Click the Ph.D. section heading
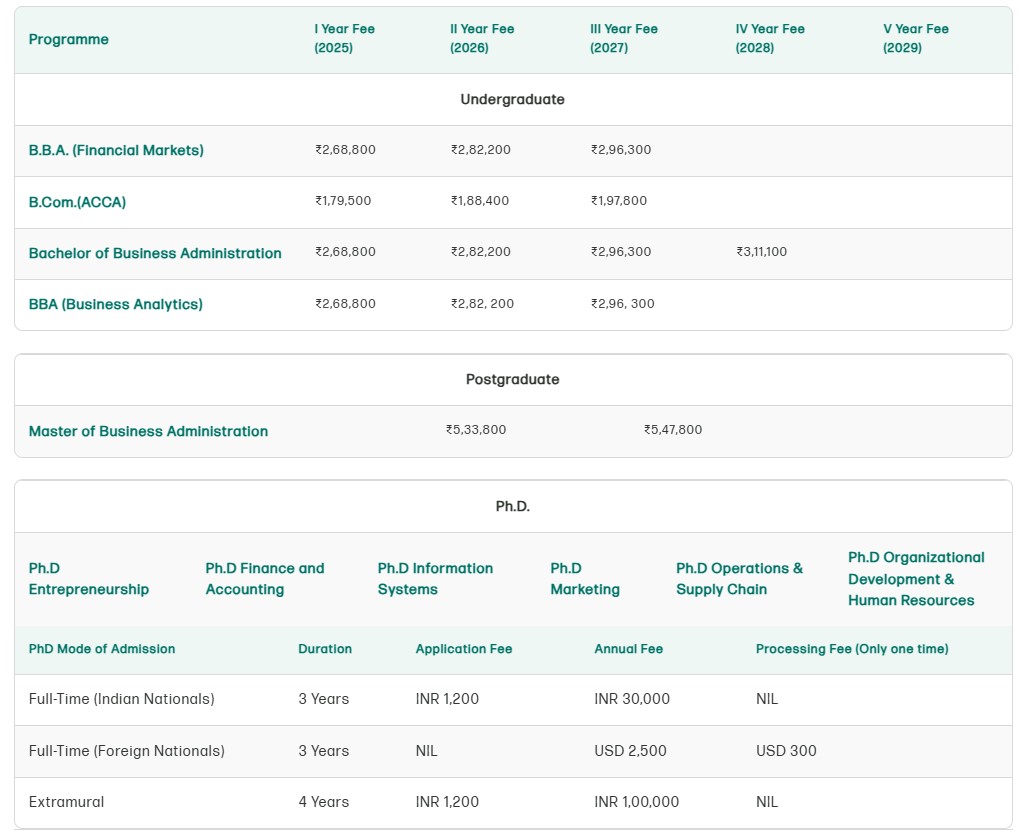The height and width of the screenshot is (835, 1020). [x=512, y=507]
